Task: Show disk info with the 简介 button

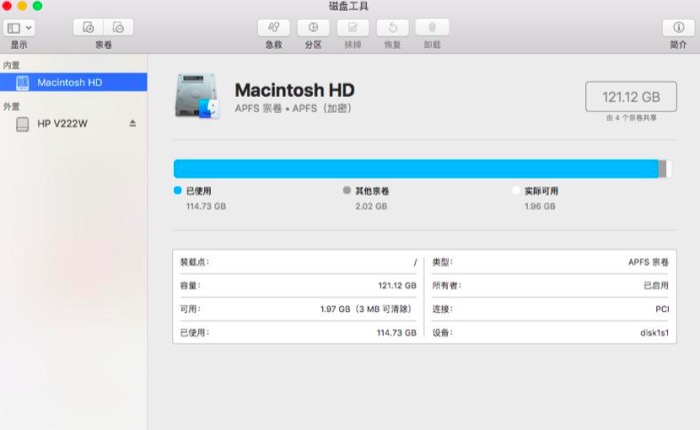Action: pyautogui.click(x=678, y=28)
